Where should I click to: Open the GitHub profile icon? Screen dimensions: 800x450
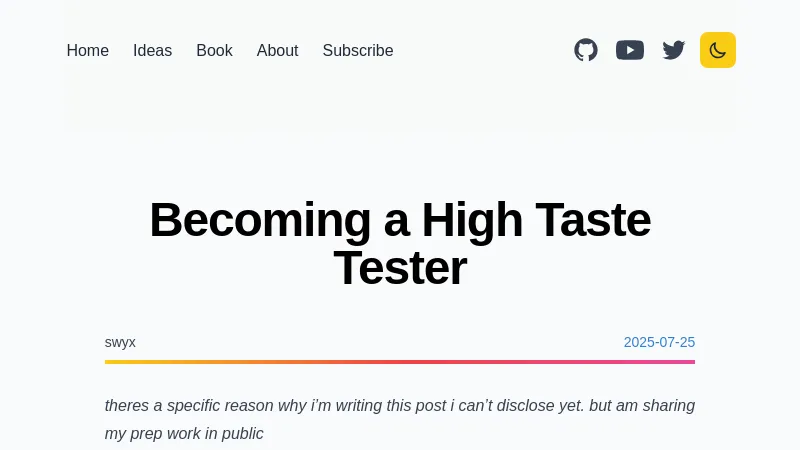[586, 50]
